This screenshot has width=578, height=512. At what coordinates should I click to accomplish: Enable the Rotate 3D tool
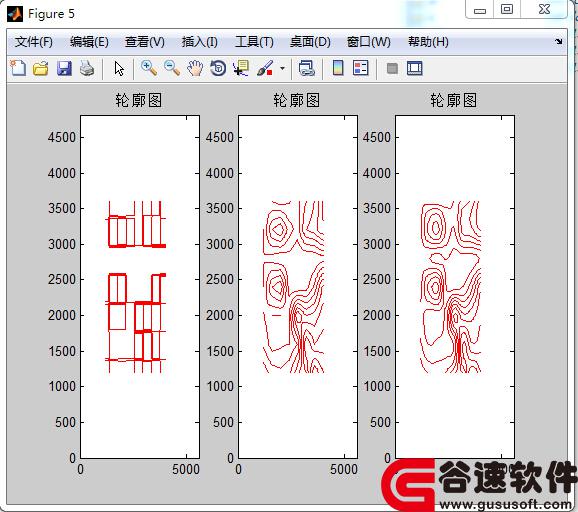tap(218, 69)
